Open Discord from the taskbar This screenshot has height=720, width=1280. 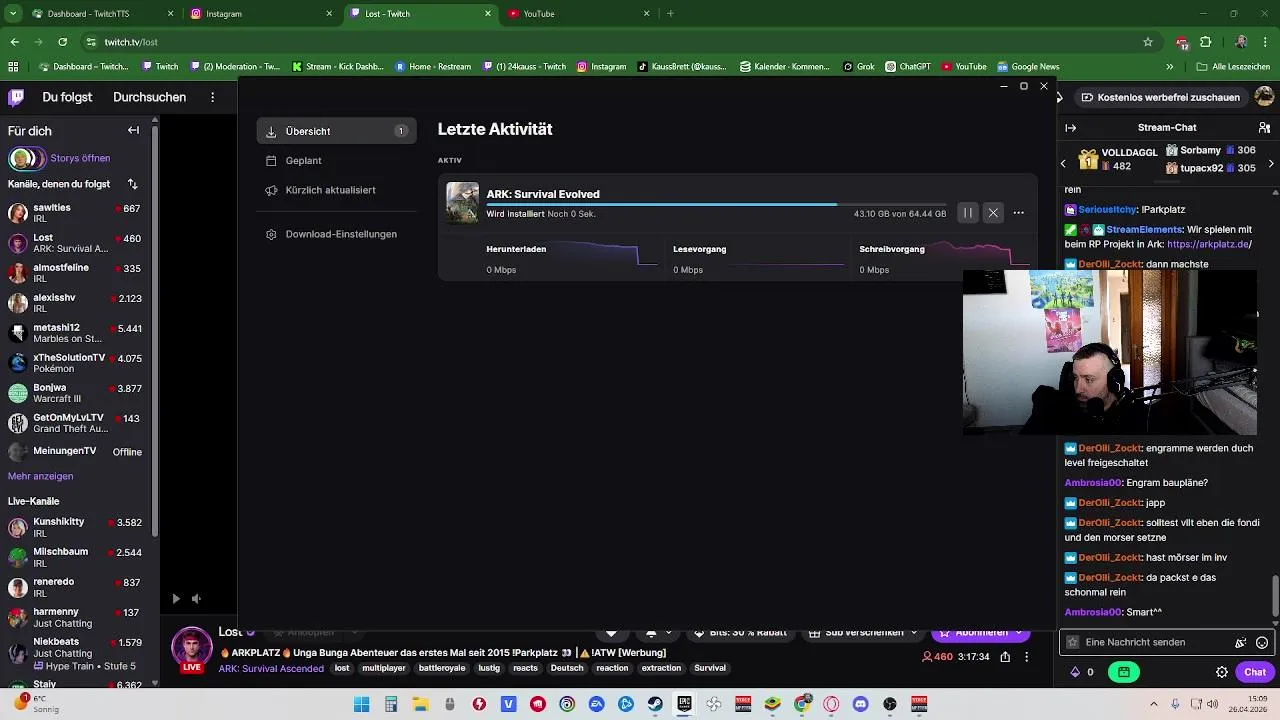pos(861,704)
